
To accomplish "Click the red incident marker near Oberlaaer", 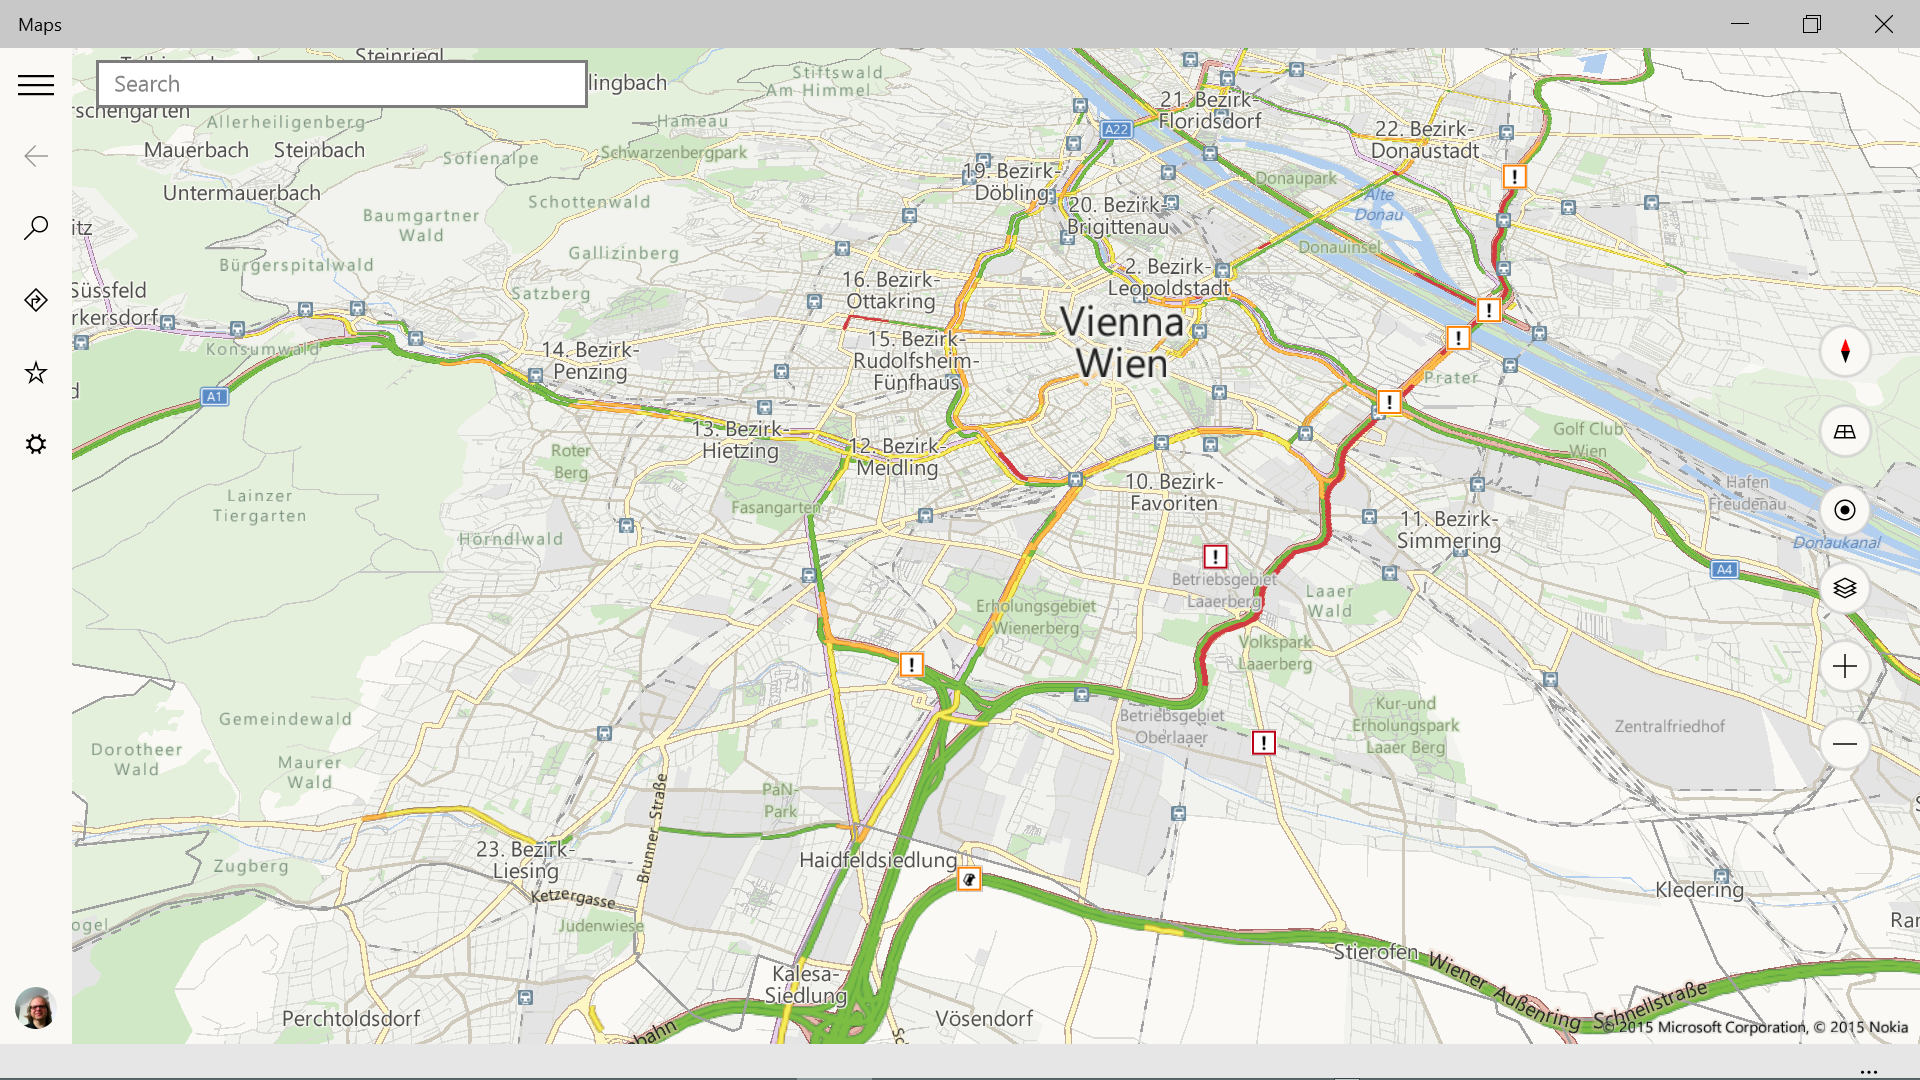I will (x=1264, y=743).
